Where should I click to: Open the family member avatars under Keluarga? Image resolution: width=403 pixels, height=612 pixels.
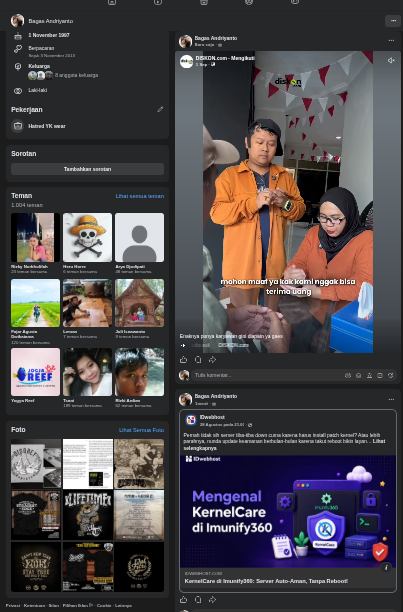point(41,75)
